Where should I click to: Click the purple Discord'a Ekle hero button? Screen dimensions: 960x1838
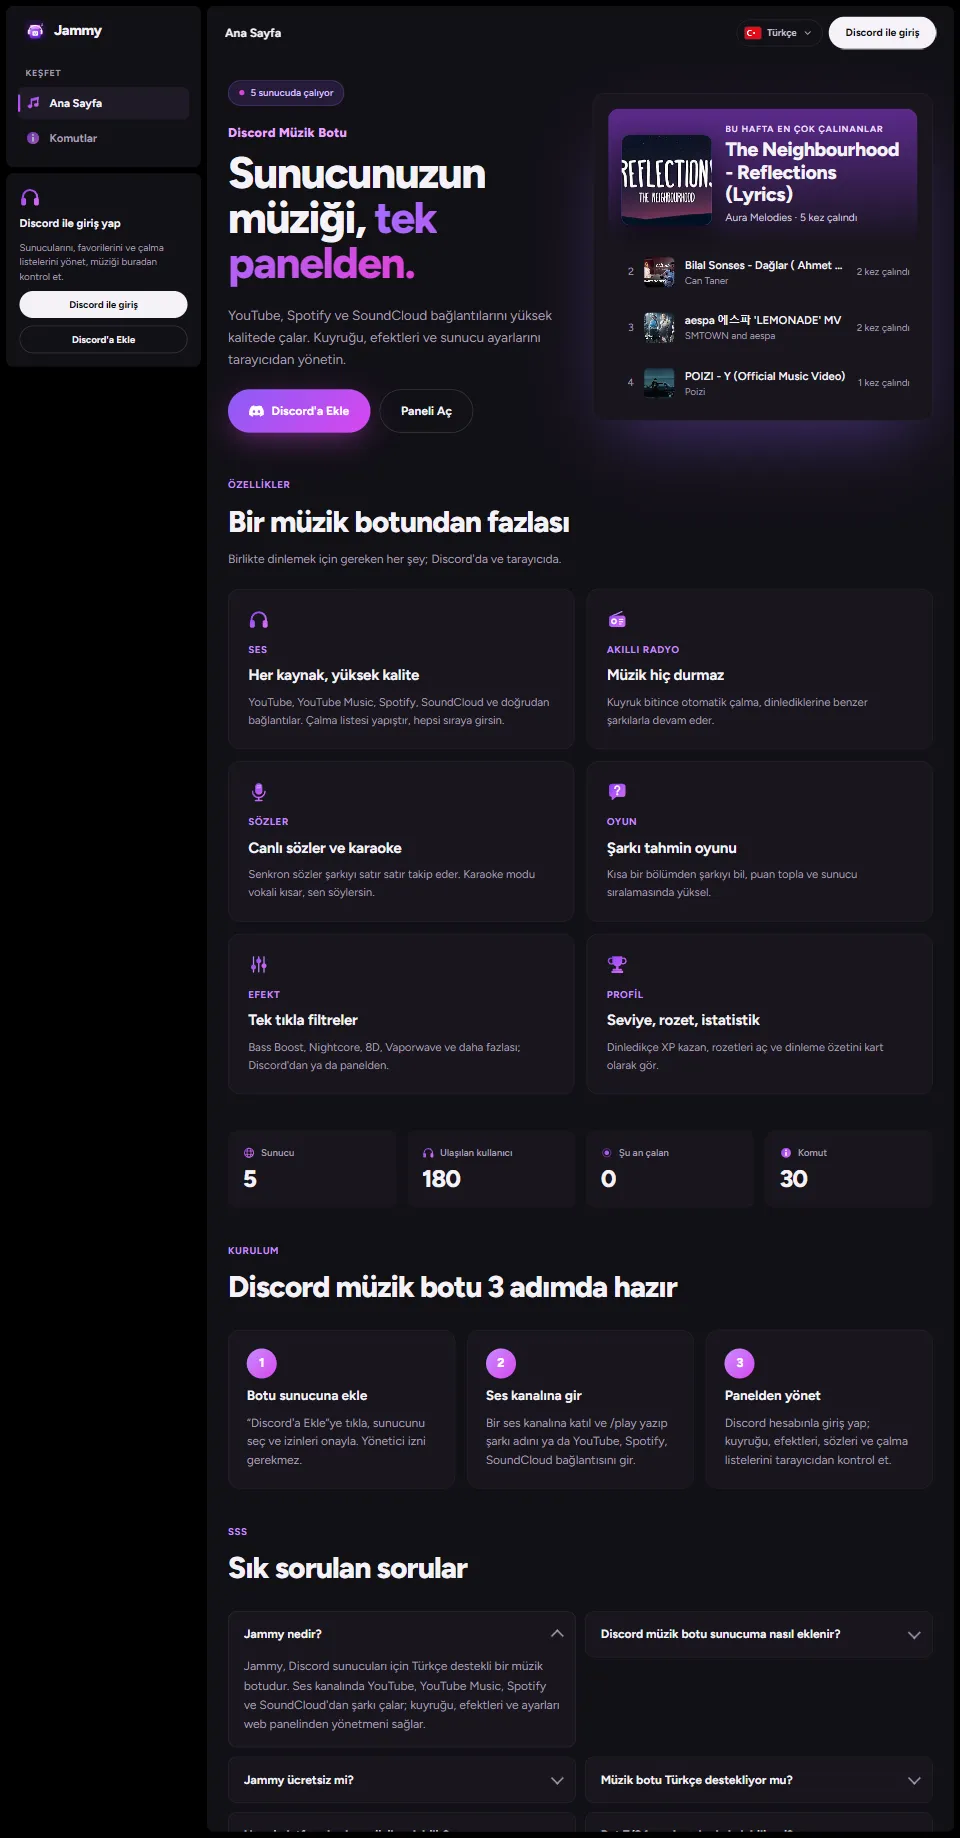point(299,411)
